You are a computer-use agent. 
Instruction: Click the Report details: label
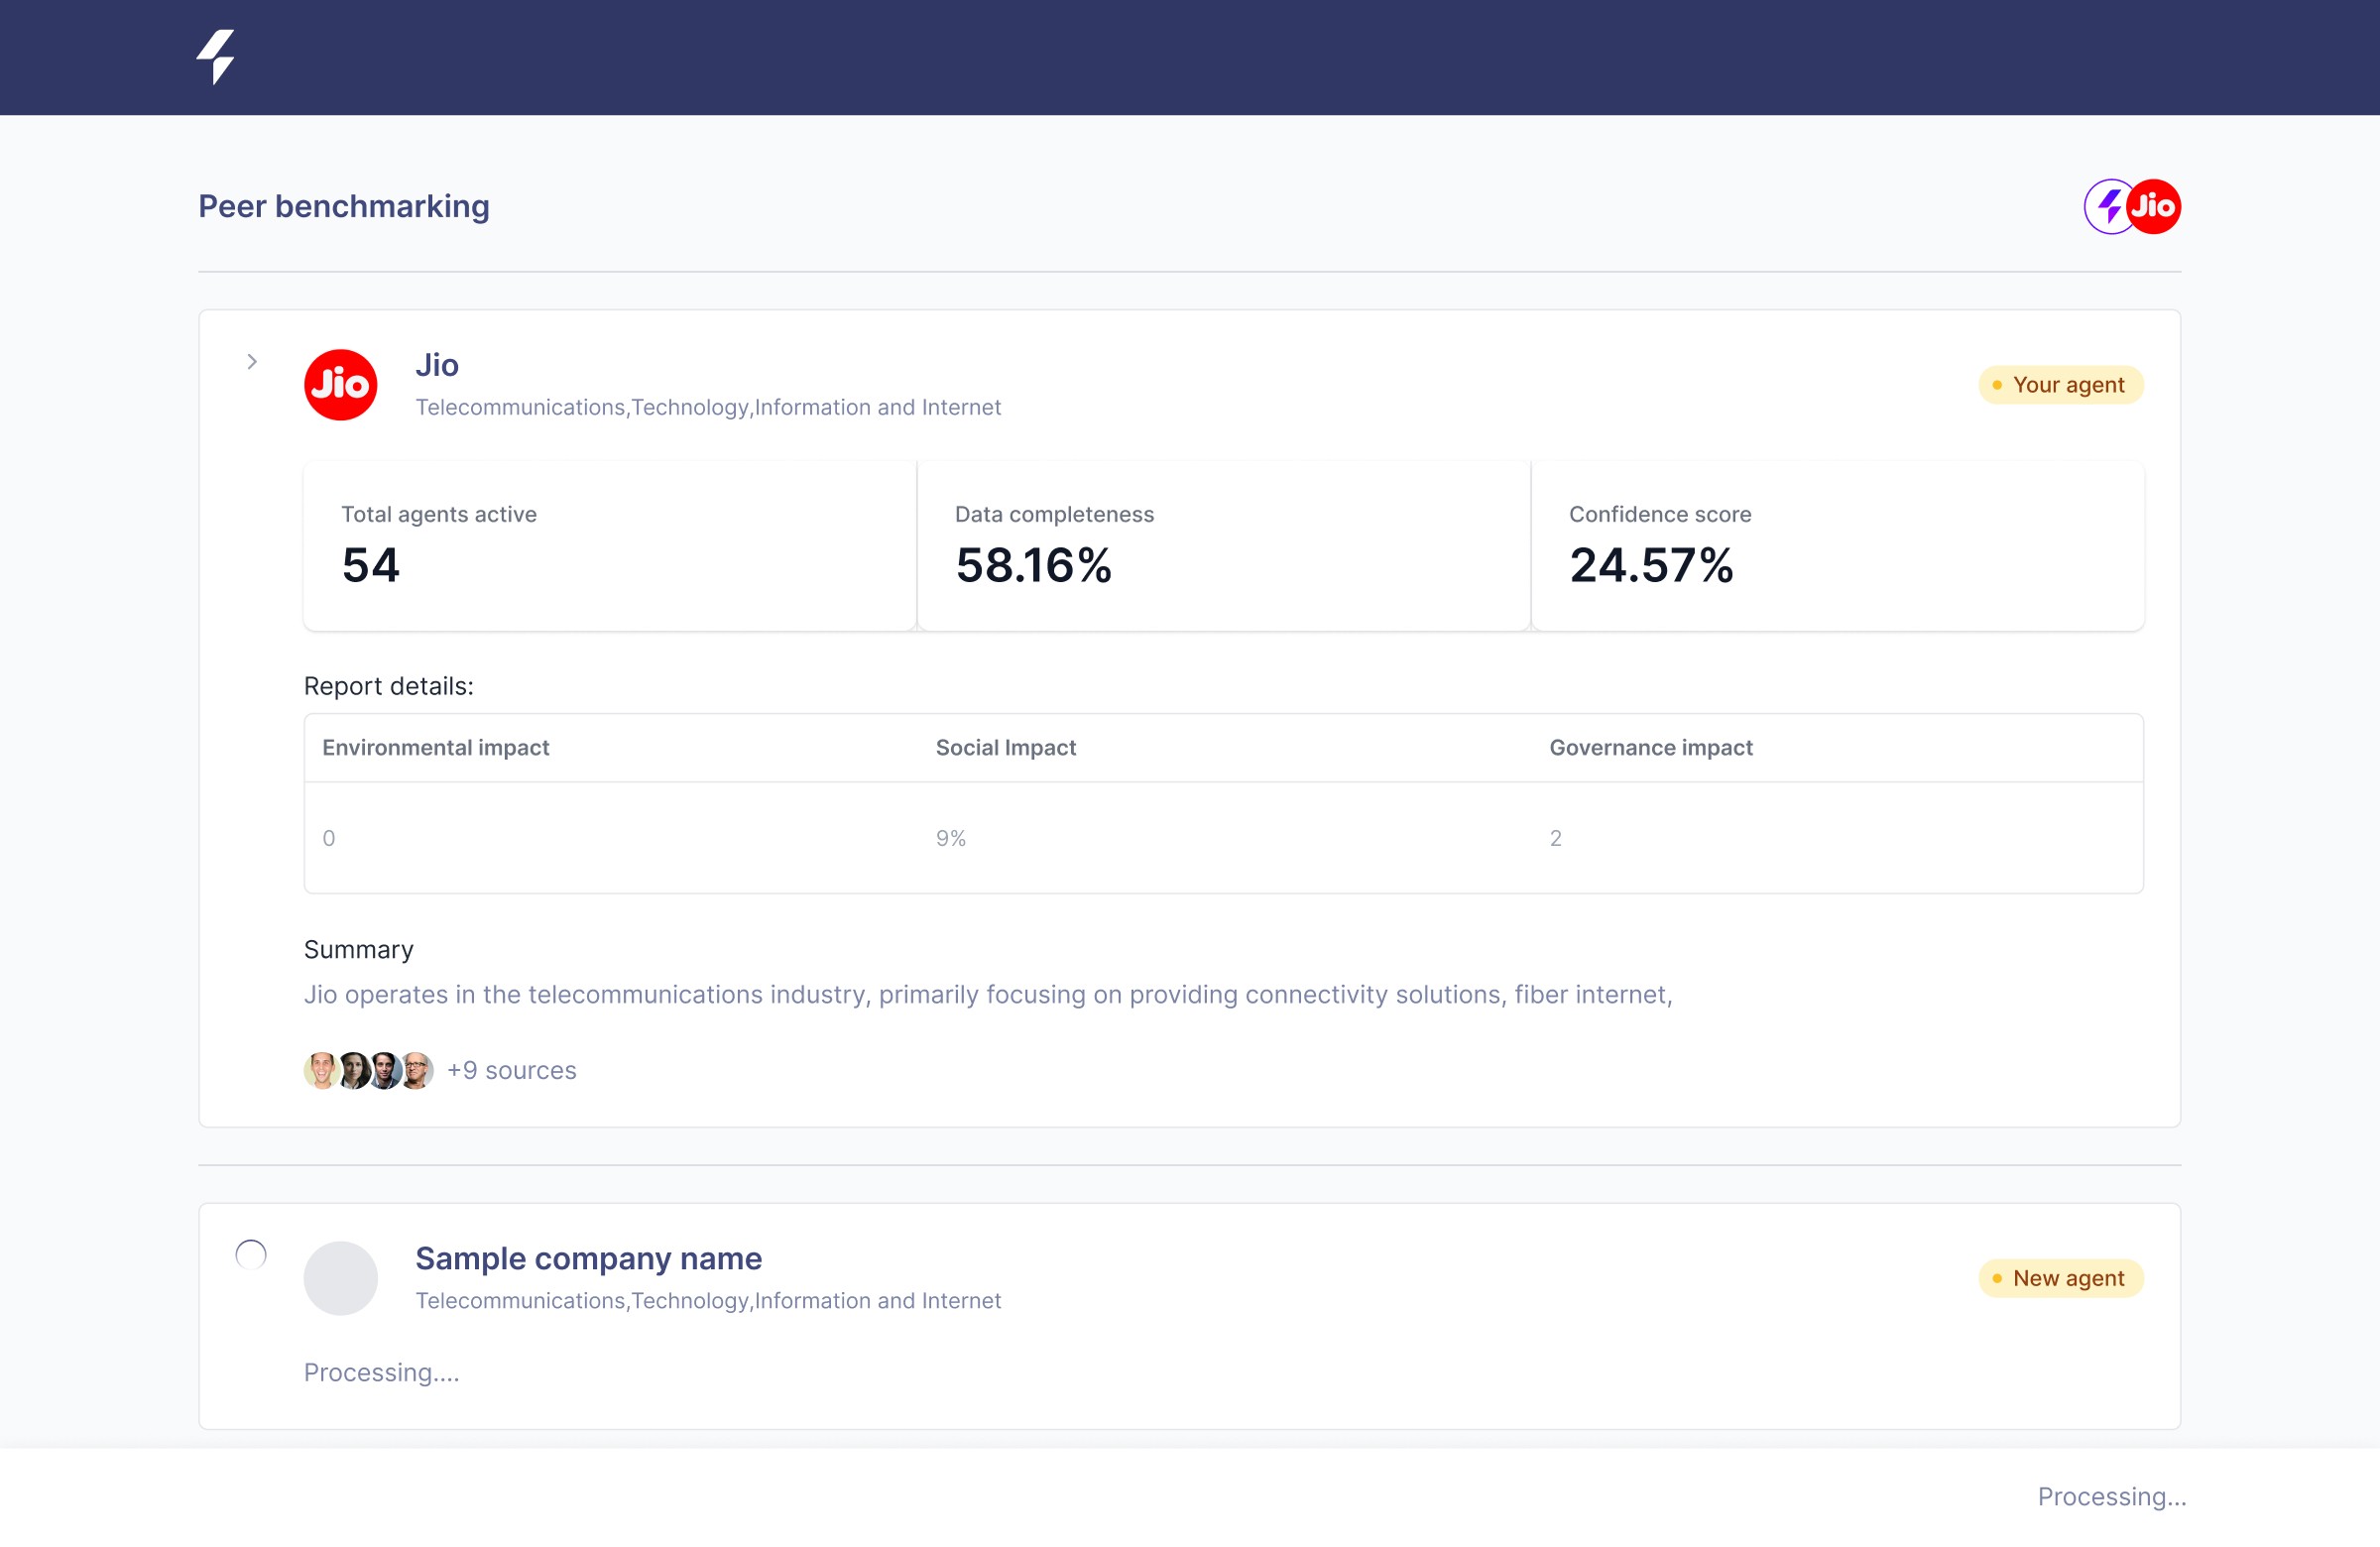[x=388, y=686]
